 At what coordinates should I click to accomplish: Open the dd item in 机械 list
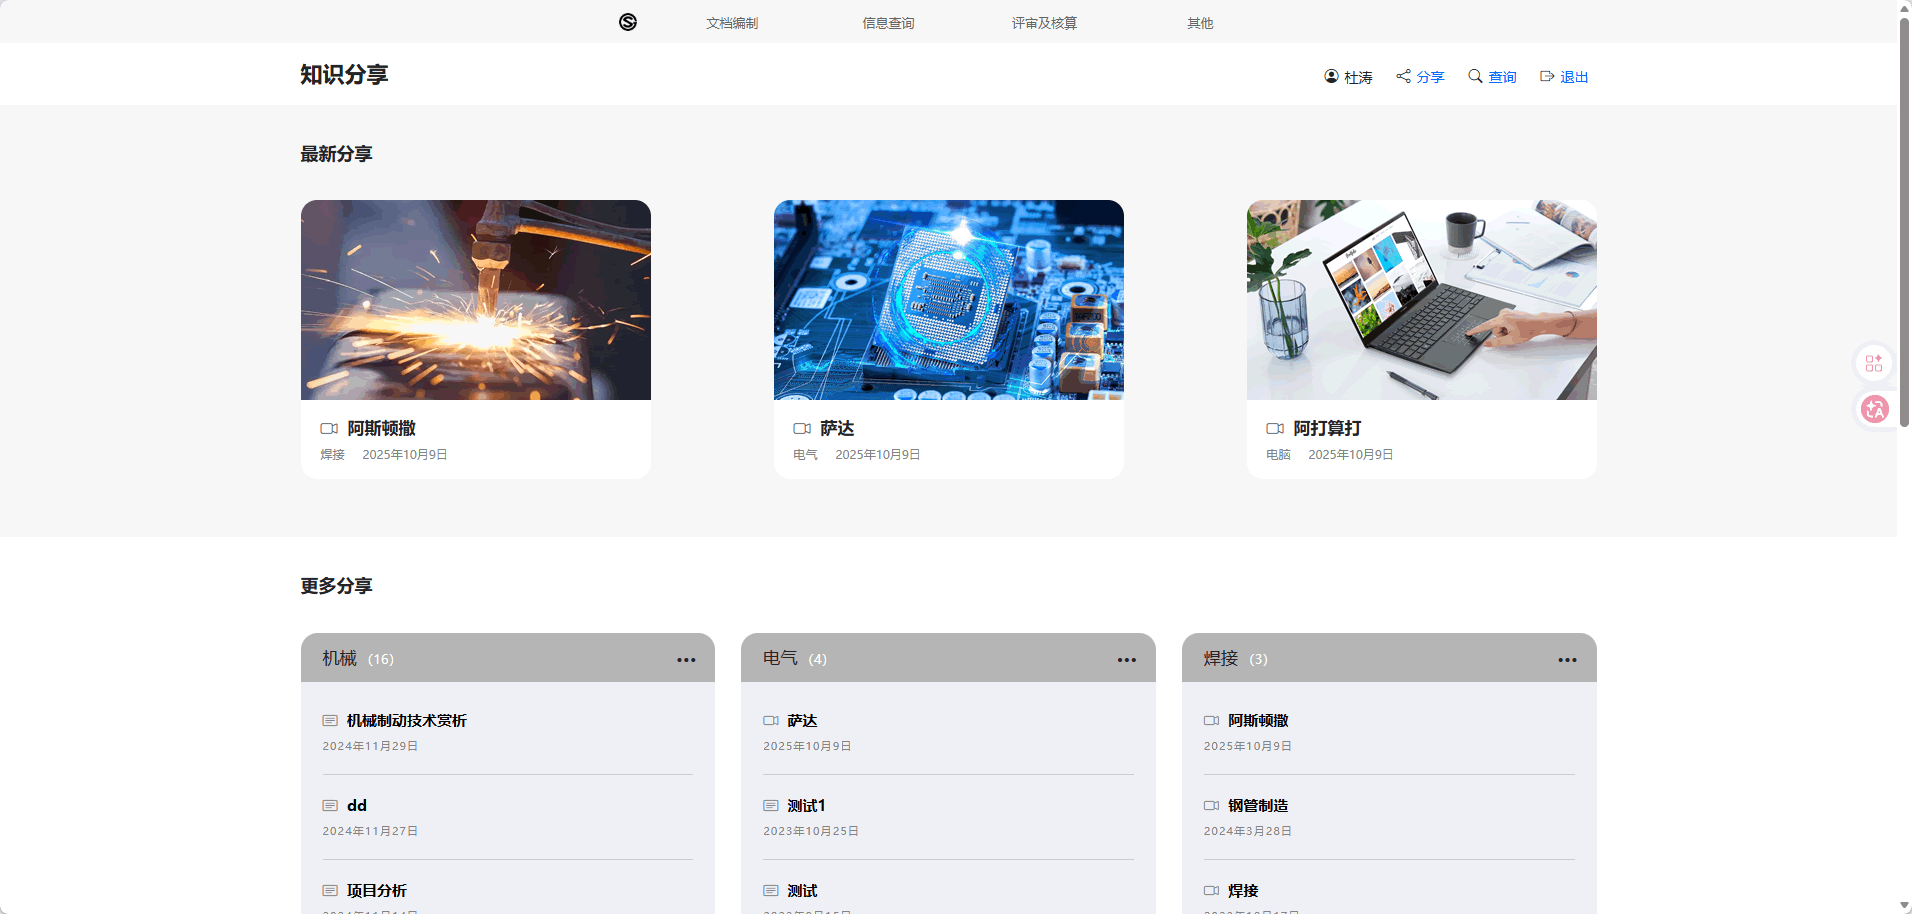click(357, 805)
